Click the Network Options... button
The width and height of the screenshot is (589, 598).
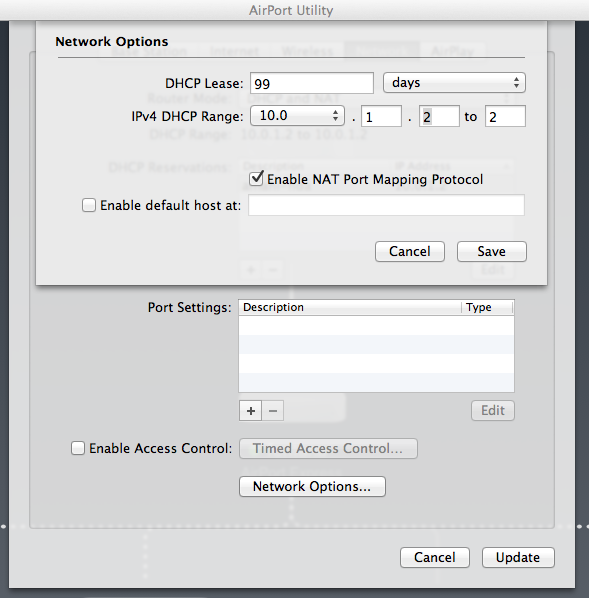pyautogui.click(x=312, y=487)
